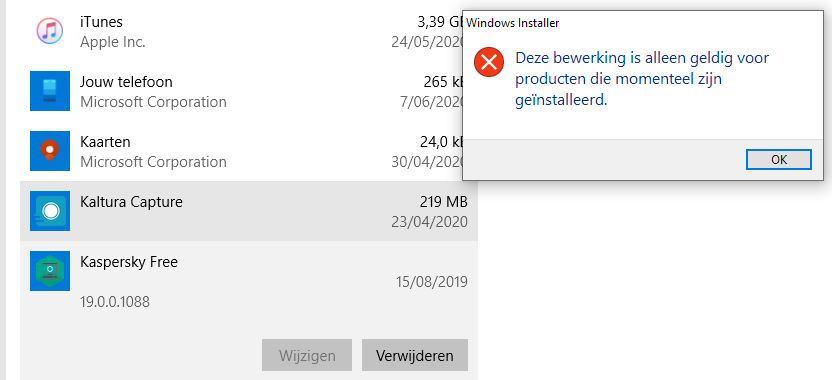This screenshot has width=832, height=380.
Task: Click the iTunes app icon
Action: tap(50, 31)
